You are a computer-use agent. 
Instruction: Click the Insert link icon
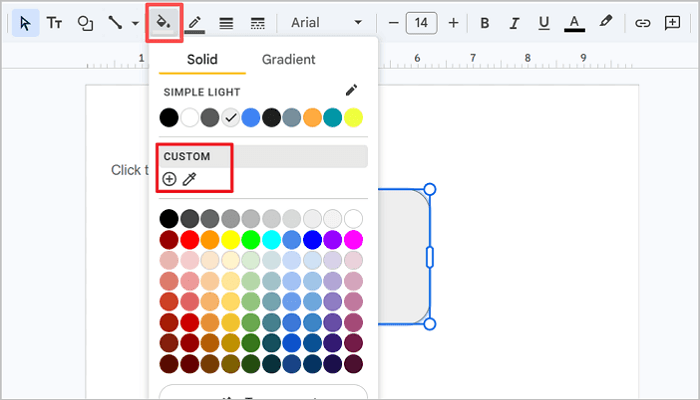[642, 23]
